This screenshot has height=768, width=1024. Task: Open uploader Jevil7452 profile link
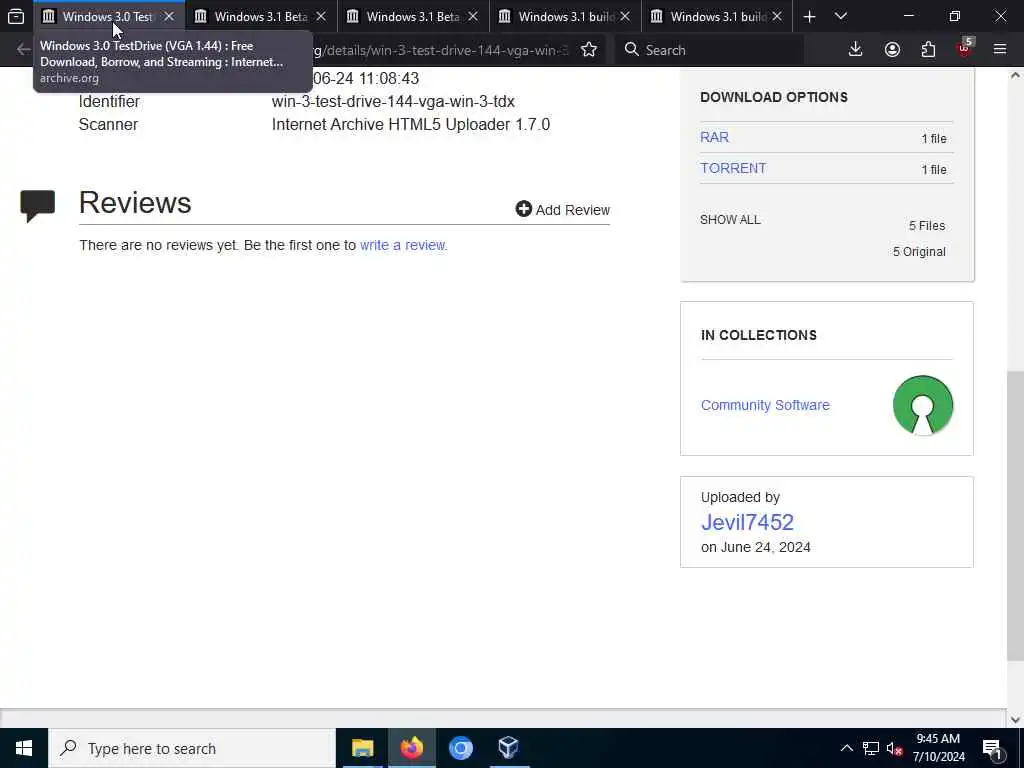pyautogui.click(x=747, y=522)
